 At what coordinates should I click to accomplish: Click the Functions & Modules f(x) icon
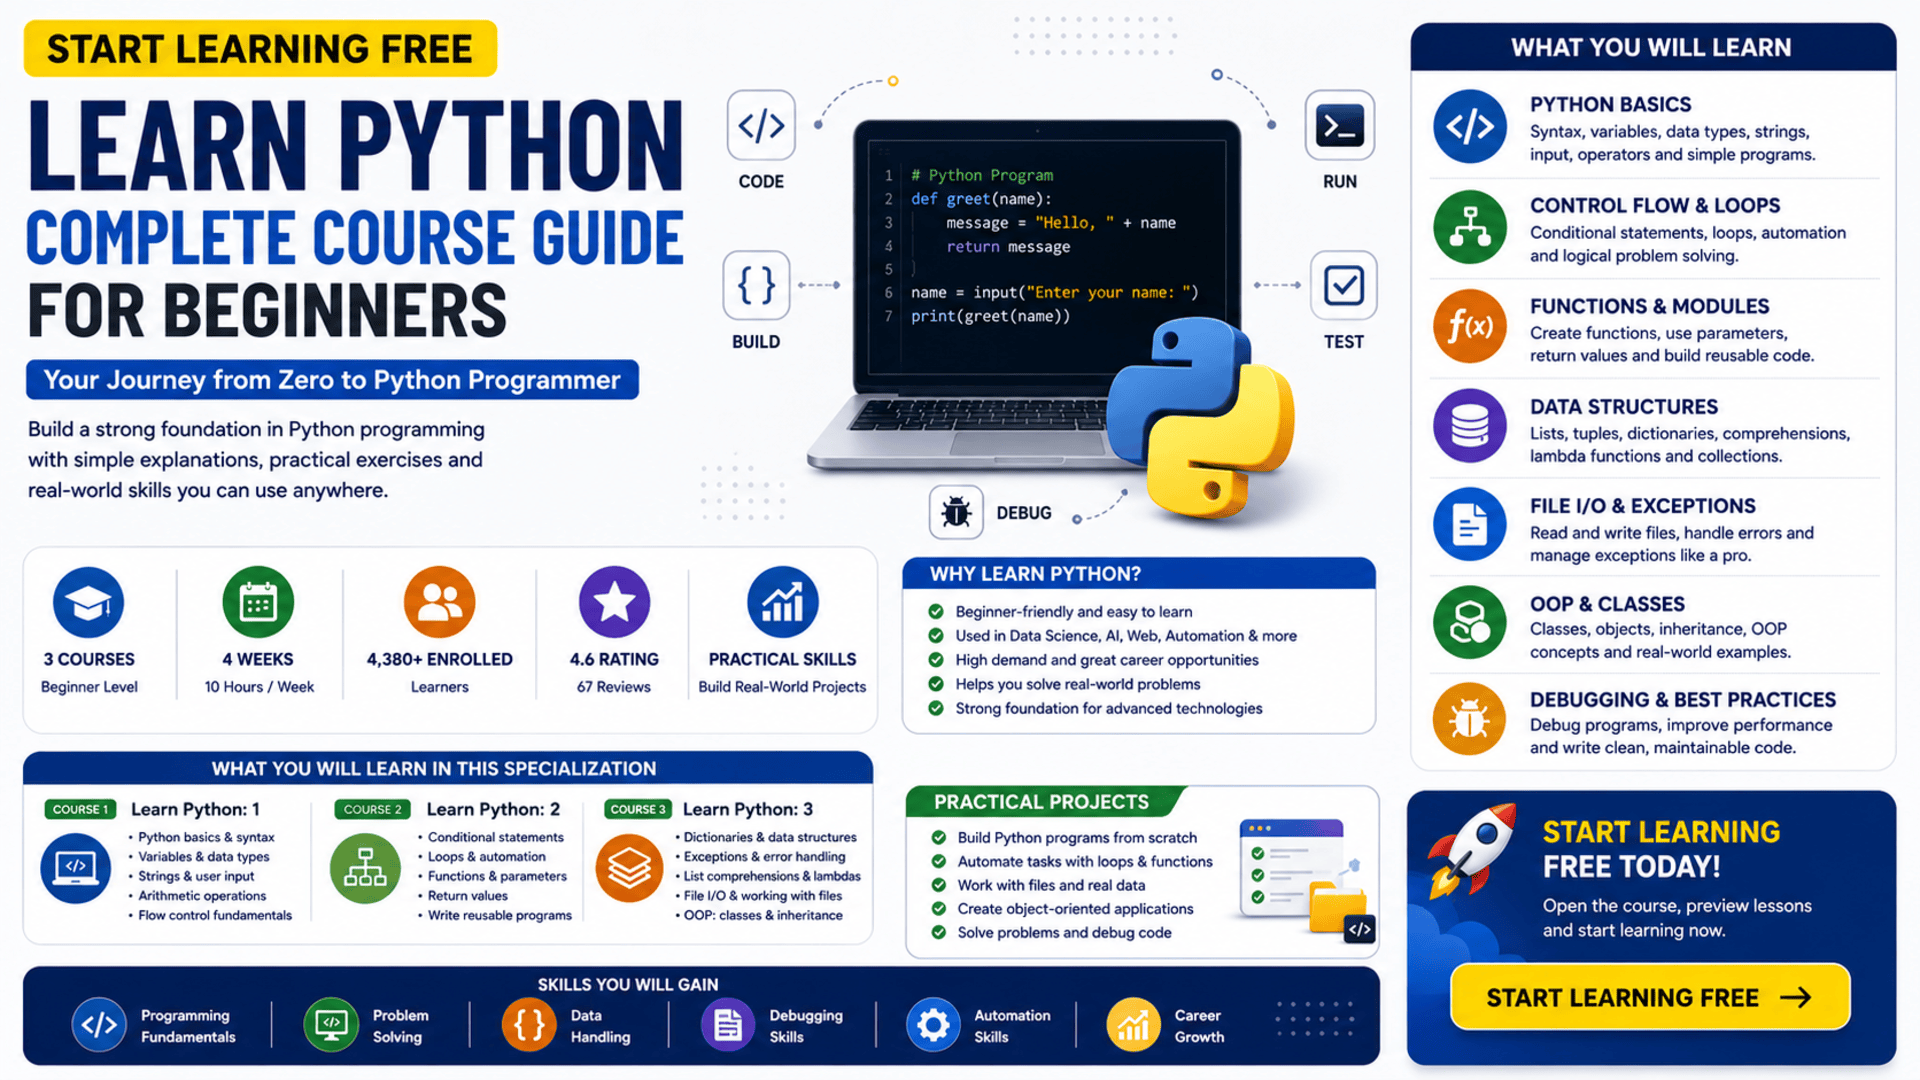(x=1469, y=326)
